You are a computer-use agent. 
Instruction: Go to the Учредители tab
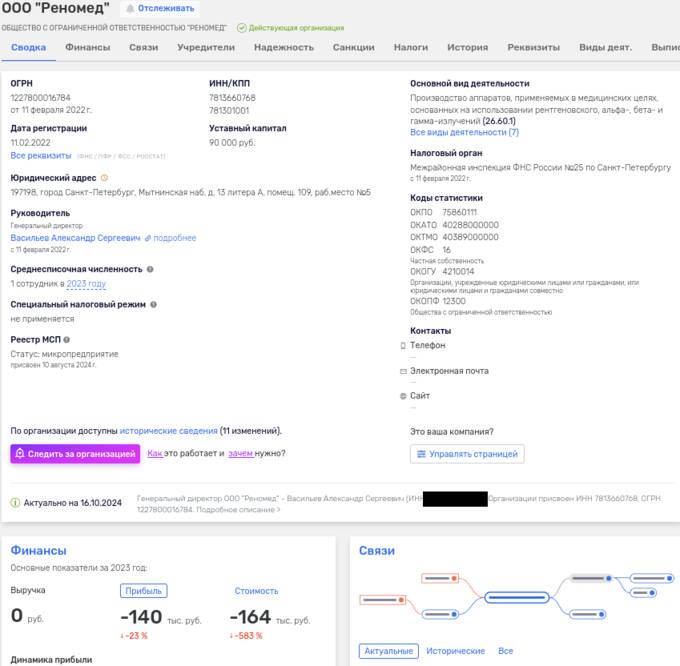click(206, 47)
